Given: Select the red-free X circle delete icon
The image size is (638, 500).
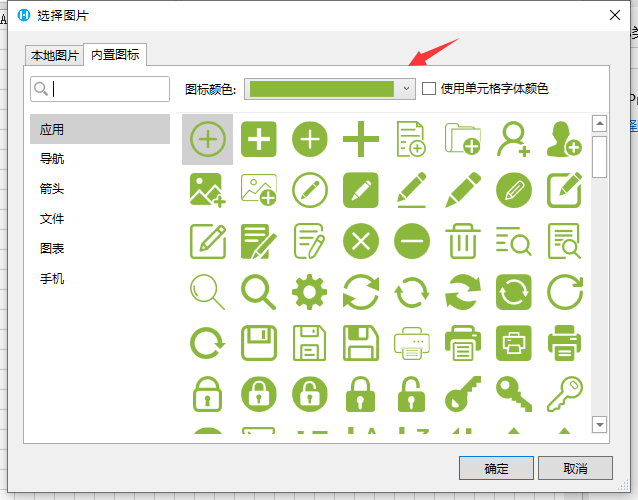Looking at the screenshot, I should [x=361, y=241].
